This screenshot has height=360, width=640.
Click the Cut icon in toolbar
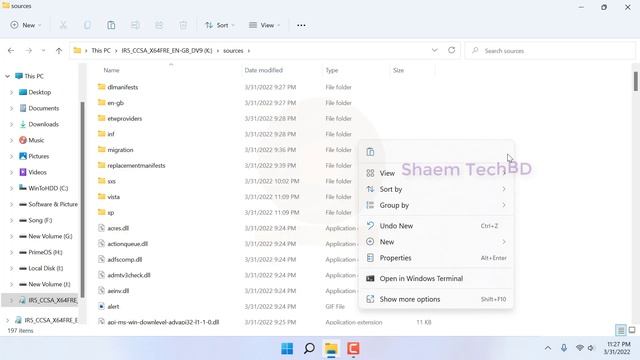[x=63, y=25]
